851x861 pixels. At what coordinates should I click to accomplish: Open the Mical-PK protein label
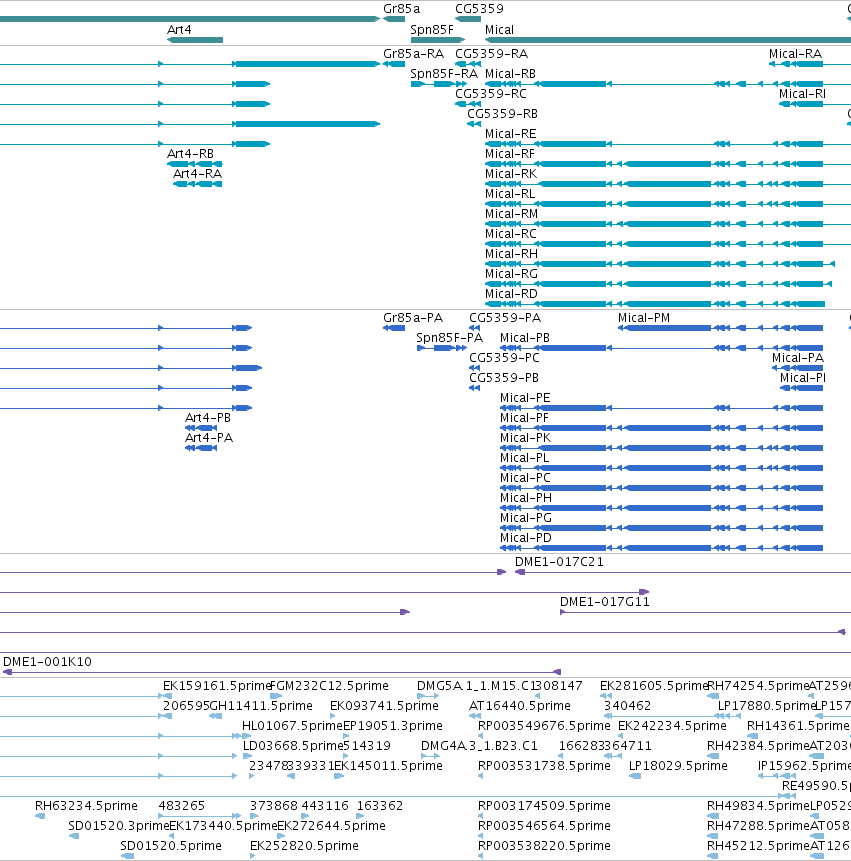(526, 438)
